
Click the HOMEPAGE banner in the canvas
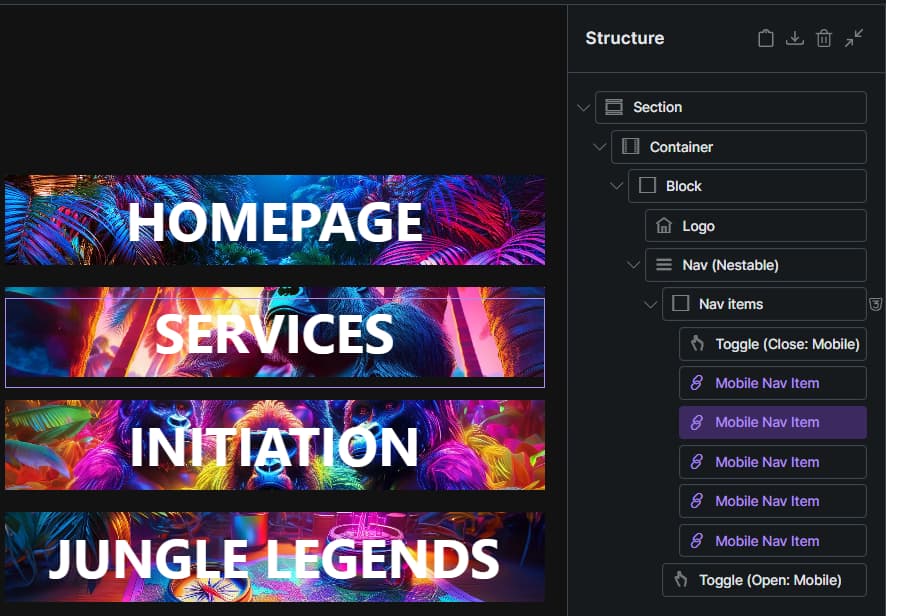(275, 220)
